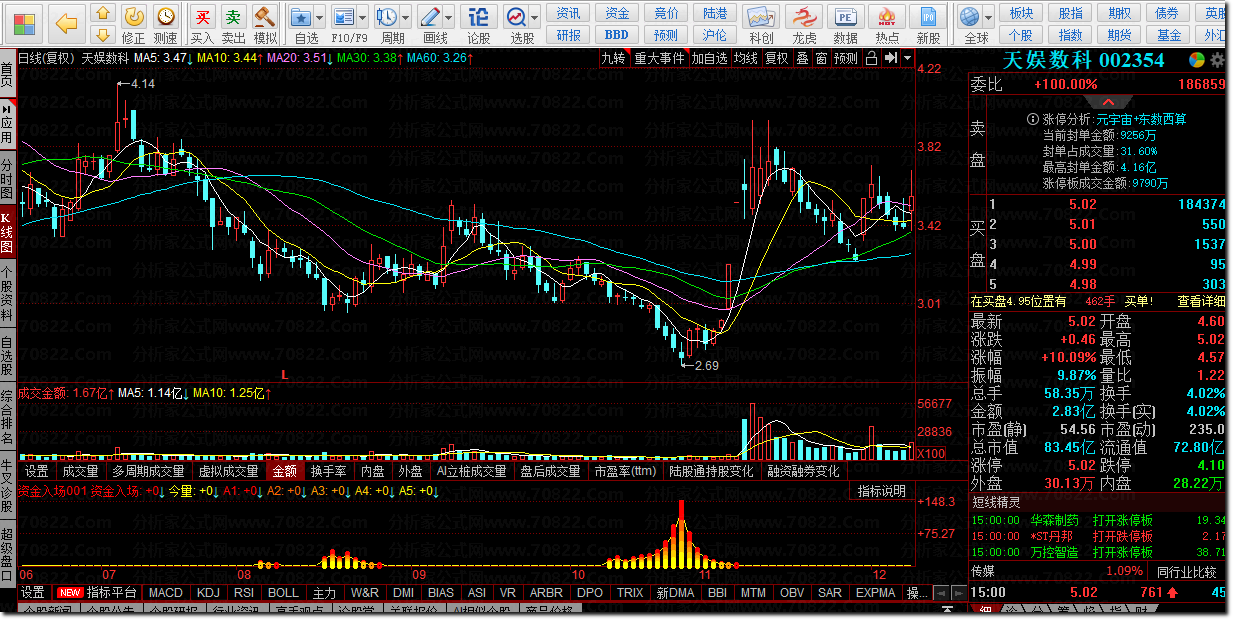Open dropdown arrow next to 自选

(319, 18)
